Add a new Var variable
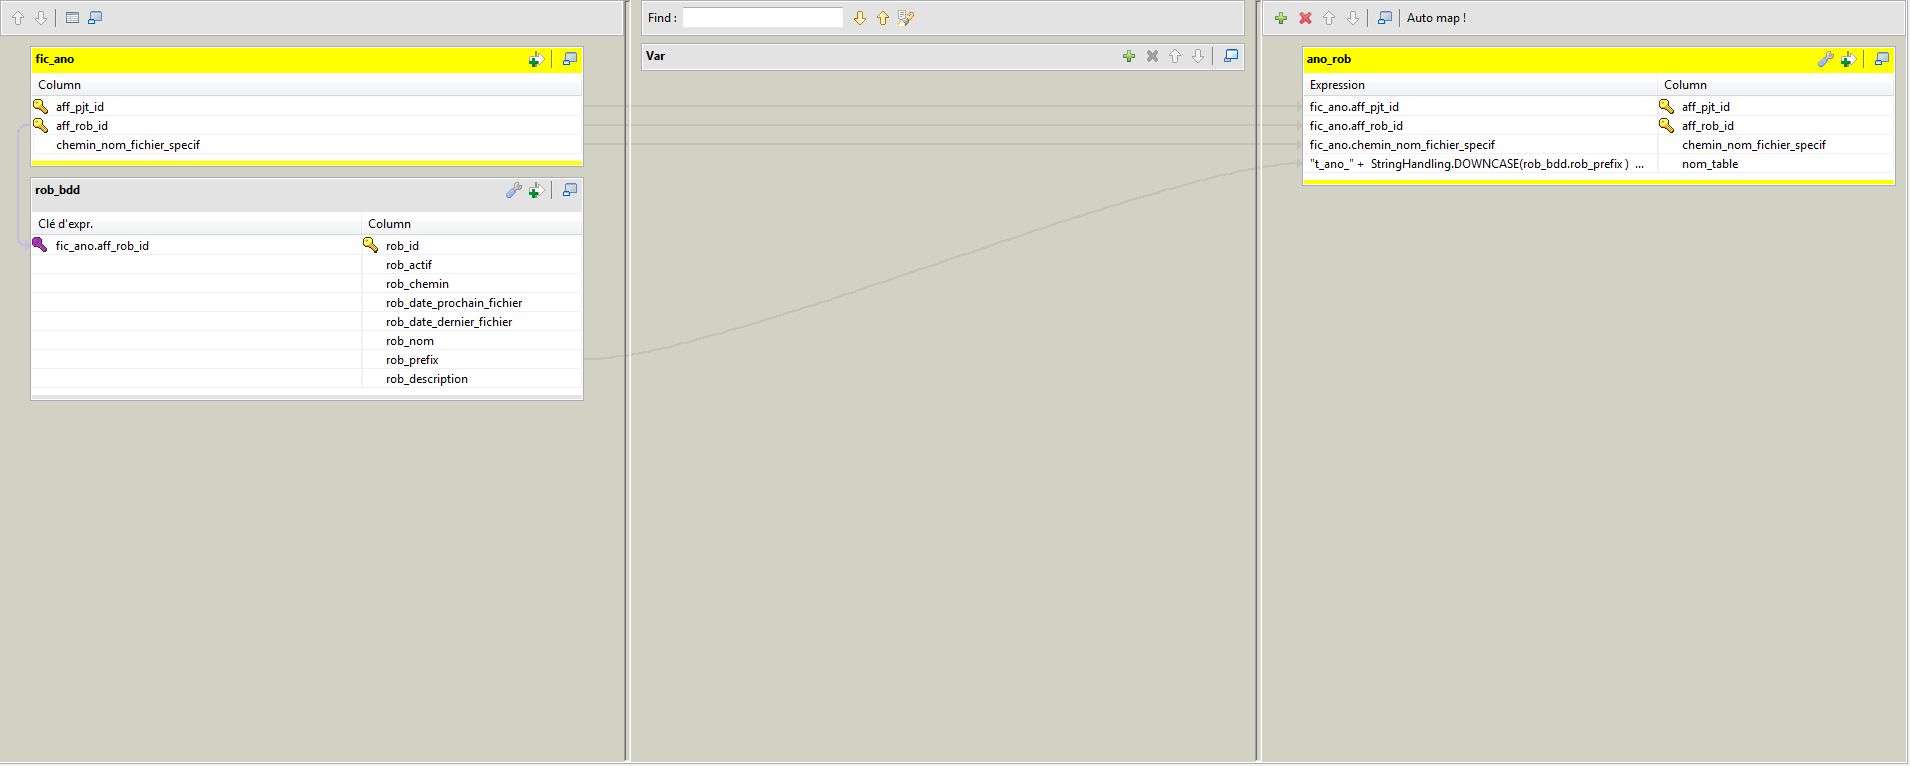This screenshot has width=1910, height=766. (x=1129, y=56)
